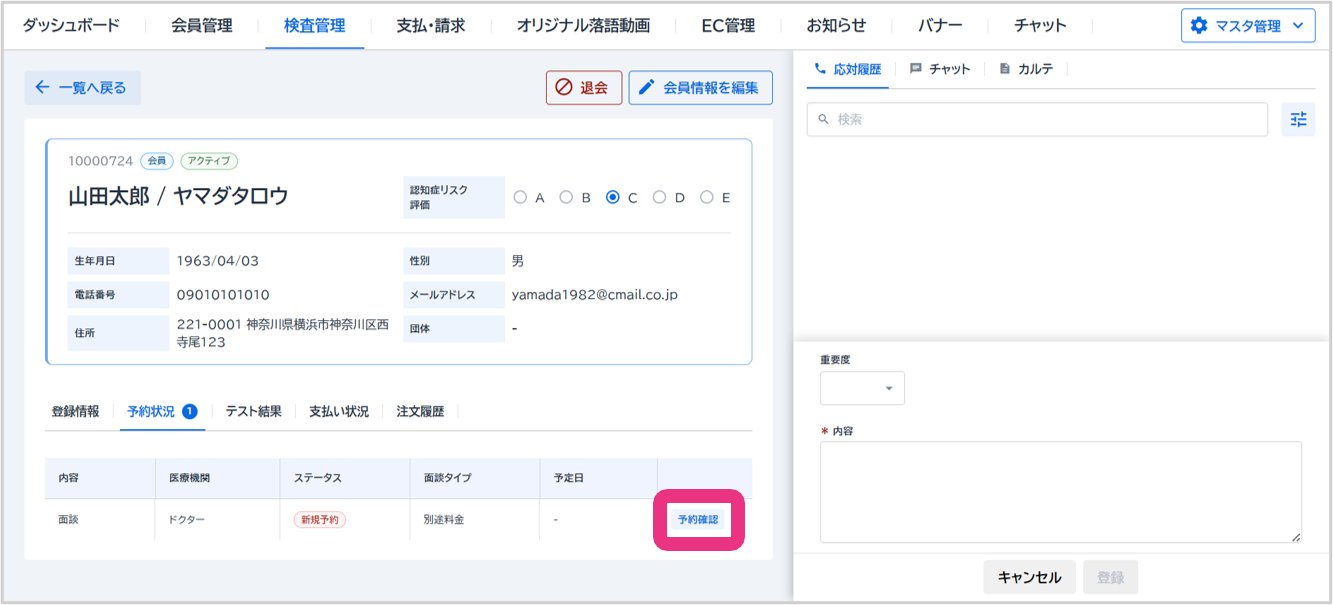Expand the マスタ管理 menu chevron
The width and height of the screenshot is (1333, 605).
1297,26
